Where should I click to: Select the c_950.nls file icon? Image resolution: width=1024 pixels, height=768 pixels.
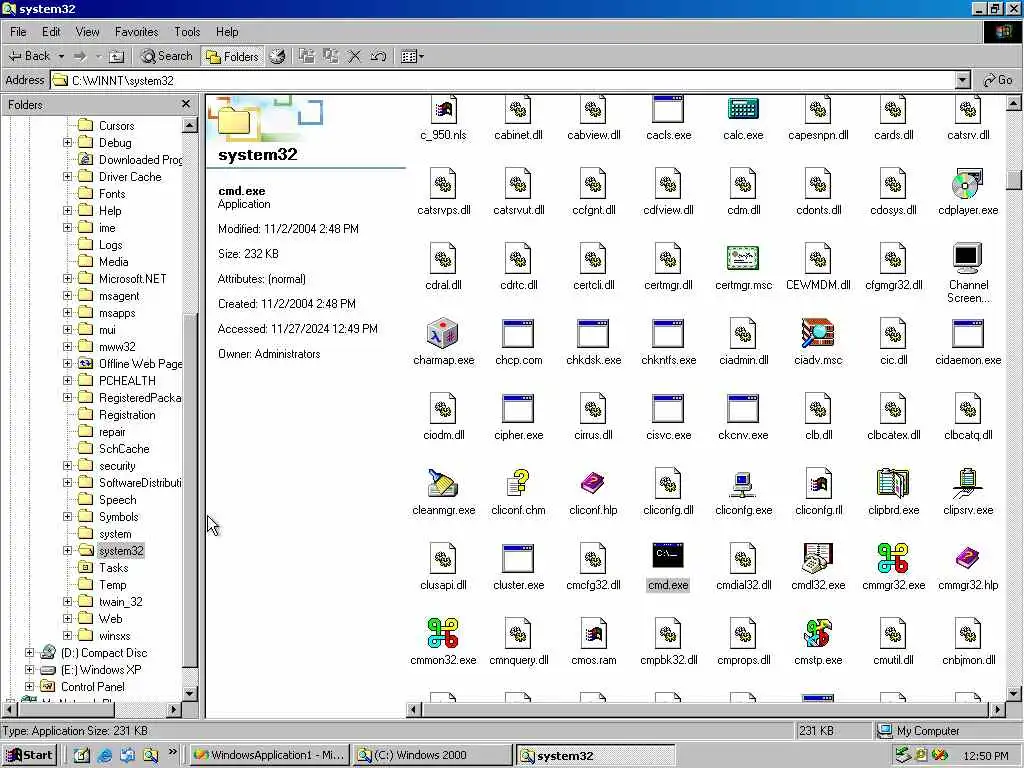coord(443,110)
